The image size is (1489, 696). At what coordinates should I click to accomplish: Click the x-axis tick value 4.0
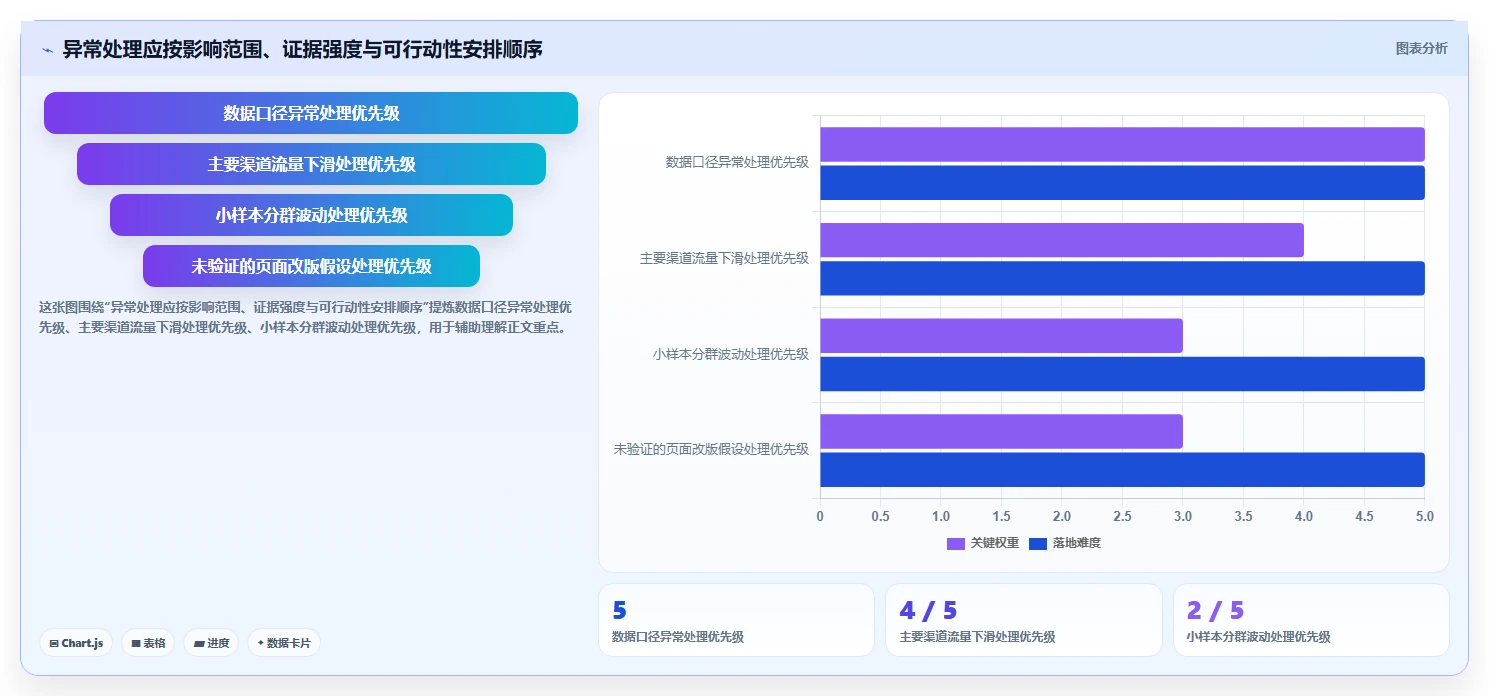[x=1304, y=516]
